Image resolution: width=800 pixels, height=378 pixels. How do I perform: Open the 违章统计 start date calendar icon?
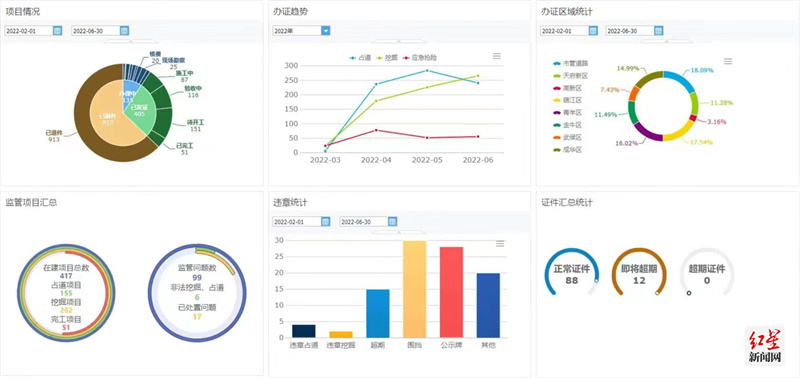click(326, 221)
